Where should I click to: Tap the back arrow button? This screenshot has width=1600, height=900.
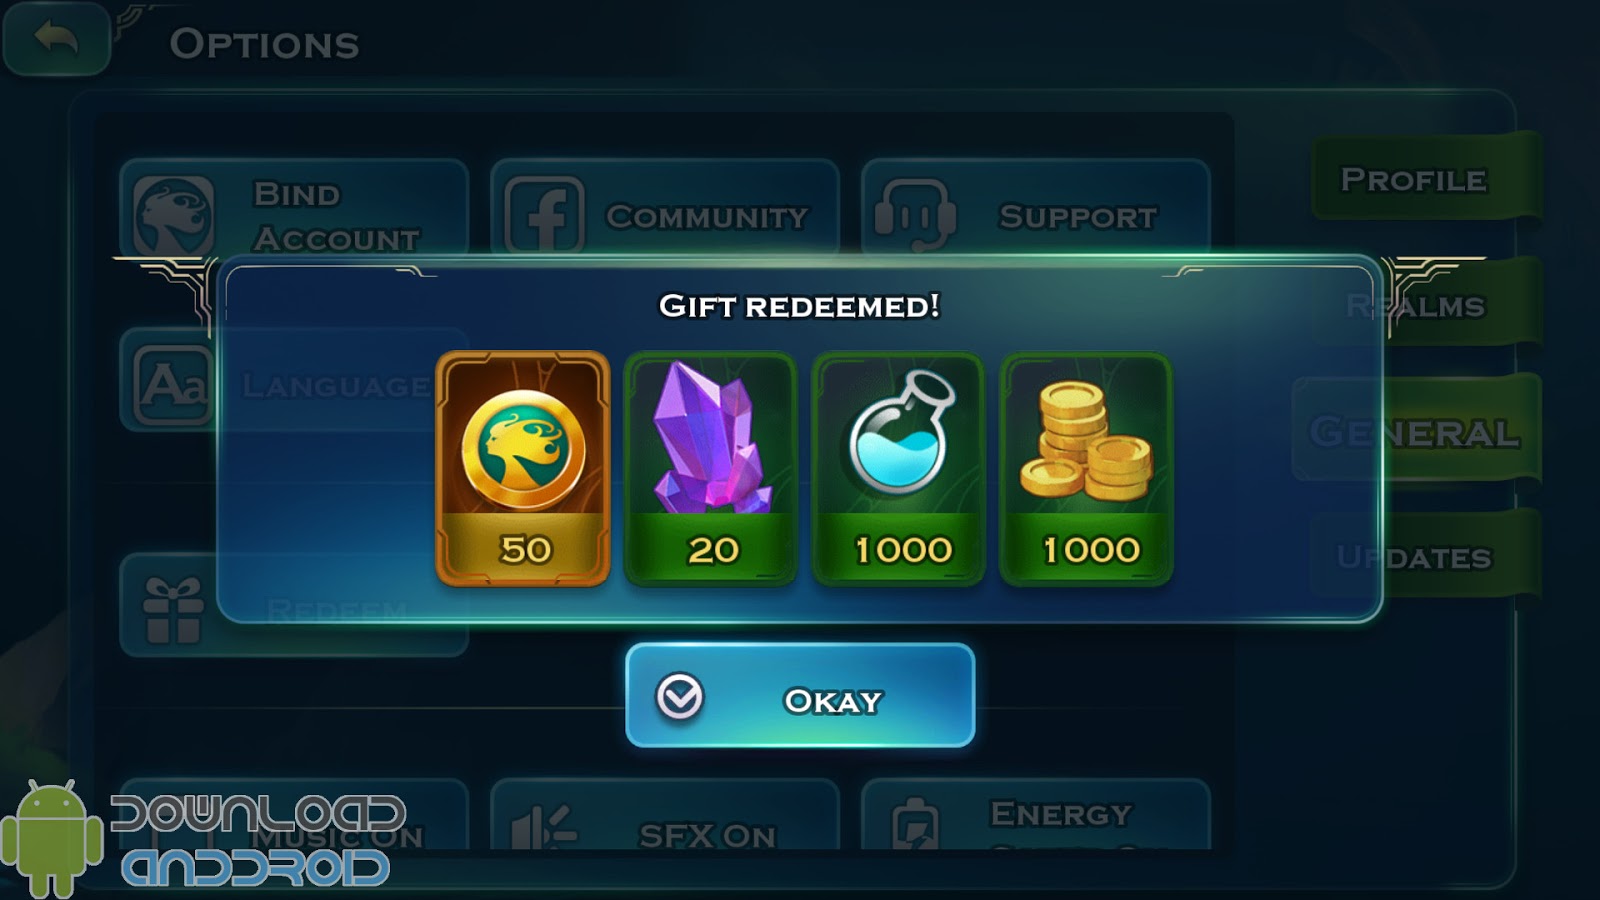[x=57, y=39]
